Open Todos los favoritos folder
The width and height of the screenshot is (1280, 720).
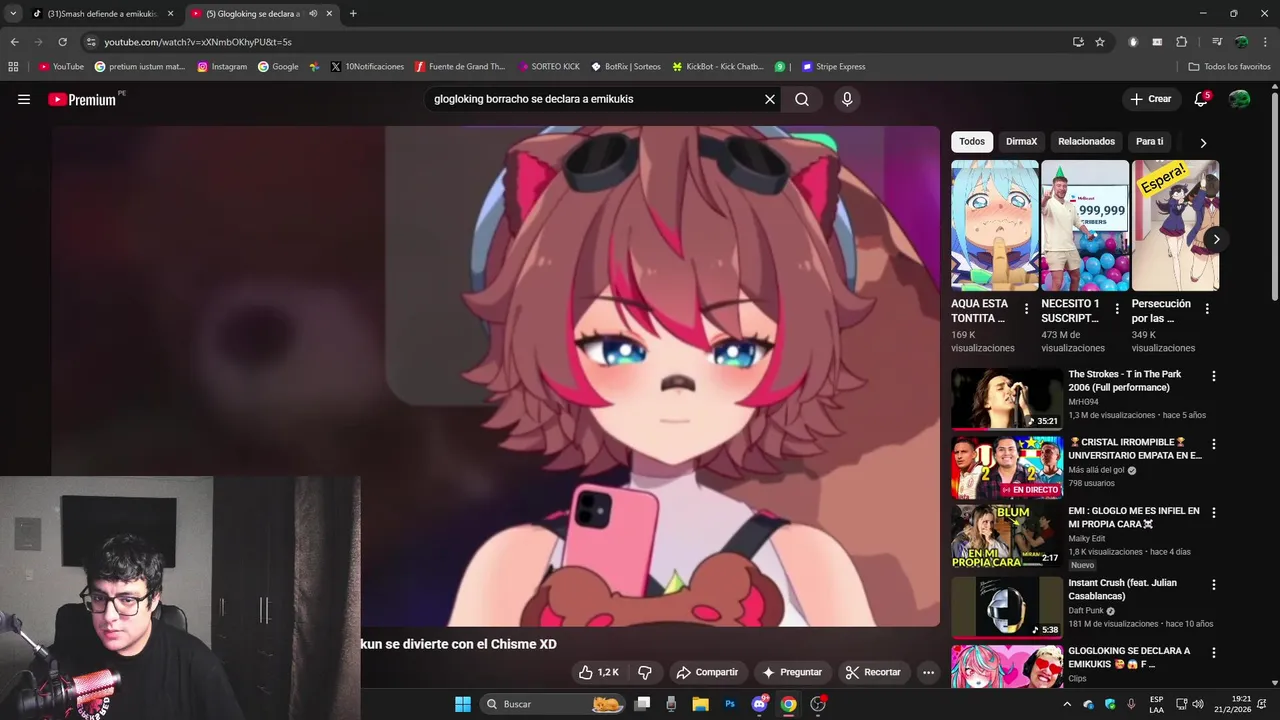pyautogui.click(x=1229, y=67)
